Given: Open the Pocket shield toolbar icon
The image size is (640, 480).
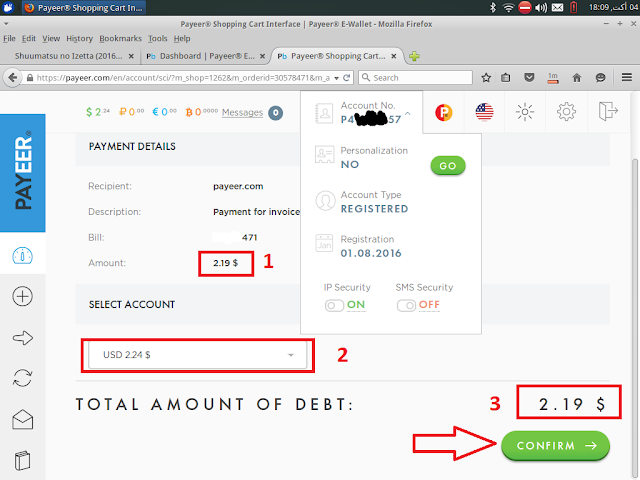Looking at the screenshot, I should [529, 78].
